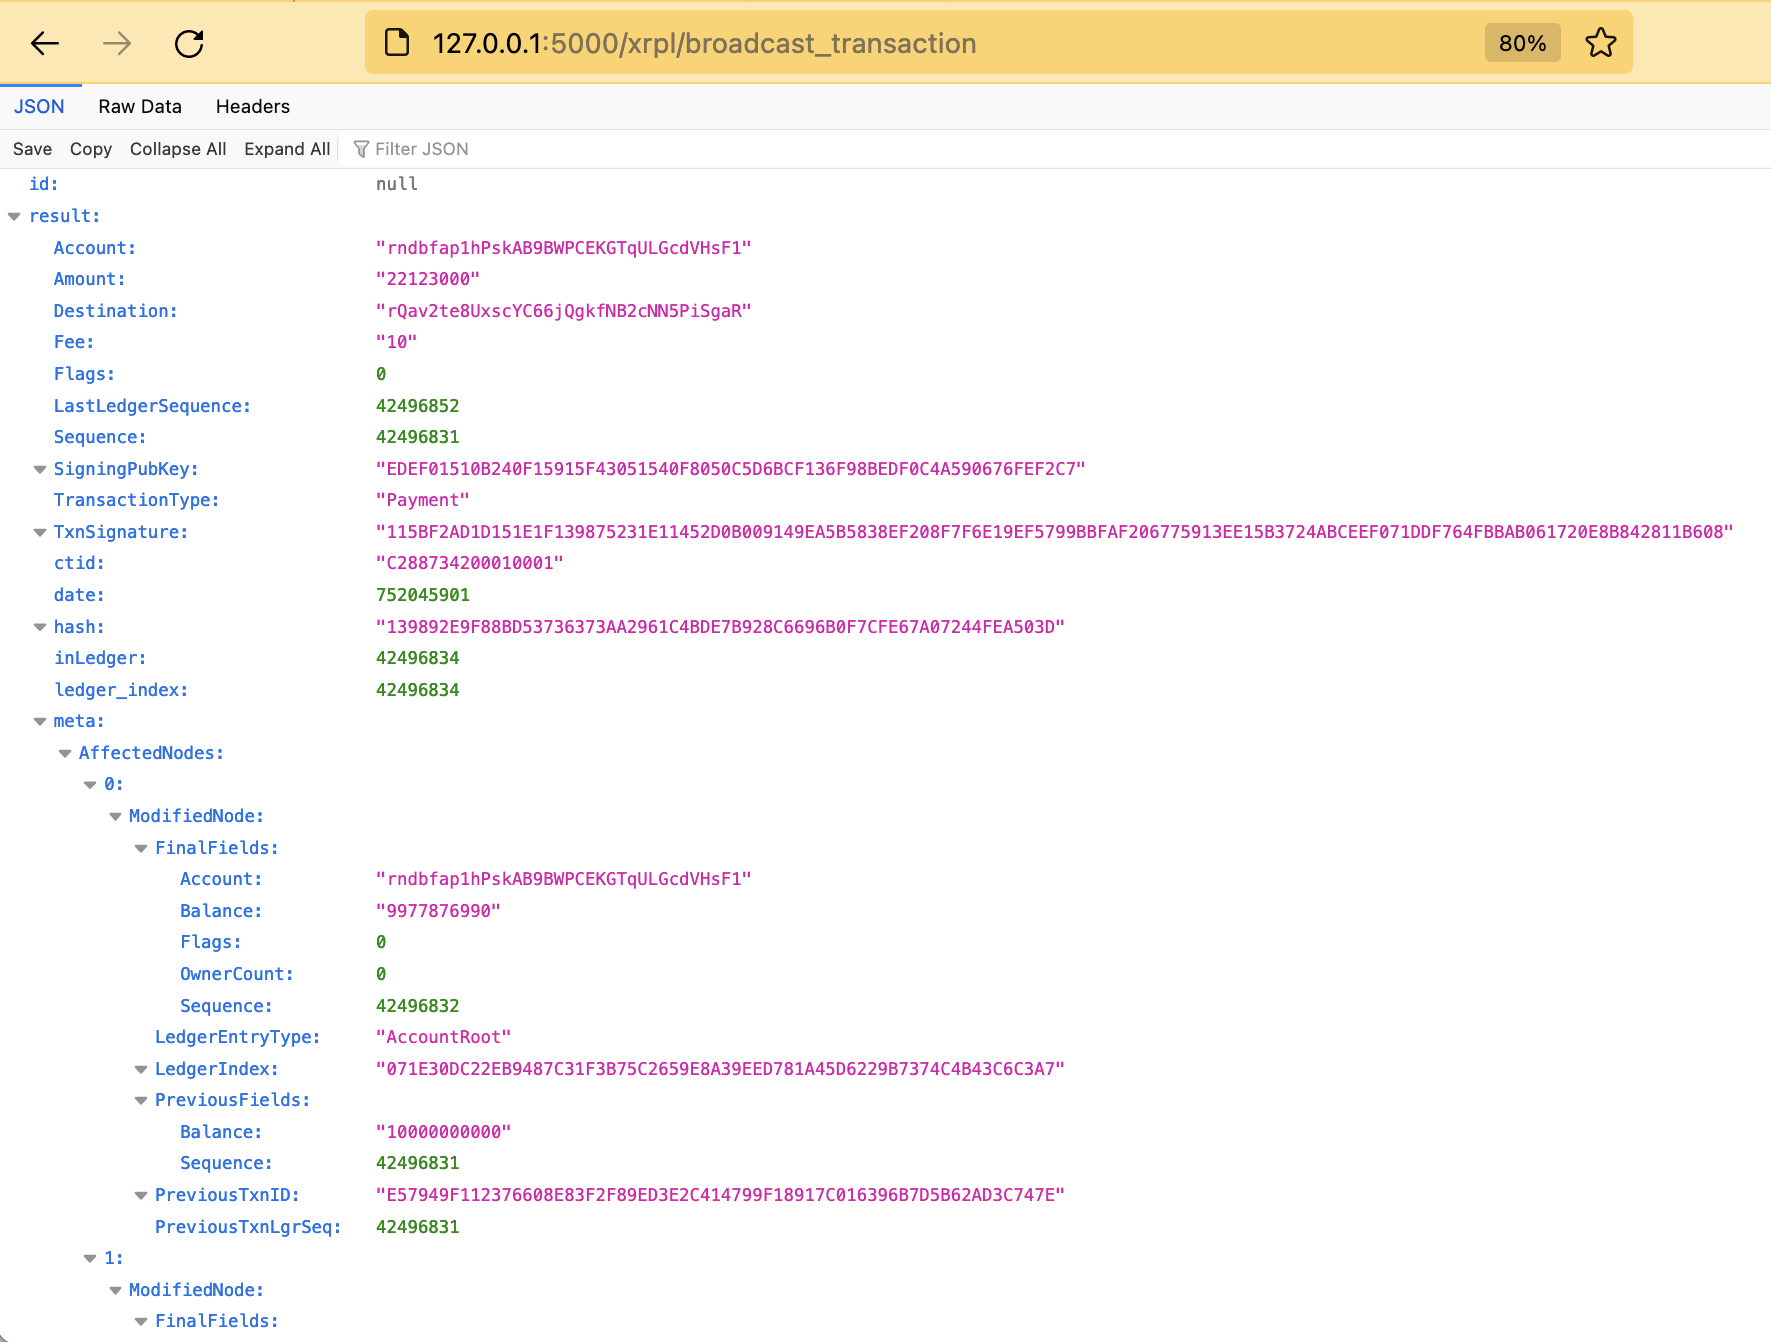View the Headers tab
Viewport: 1771px width, 1342px height.
click(x=253, y=107)
